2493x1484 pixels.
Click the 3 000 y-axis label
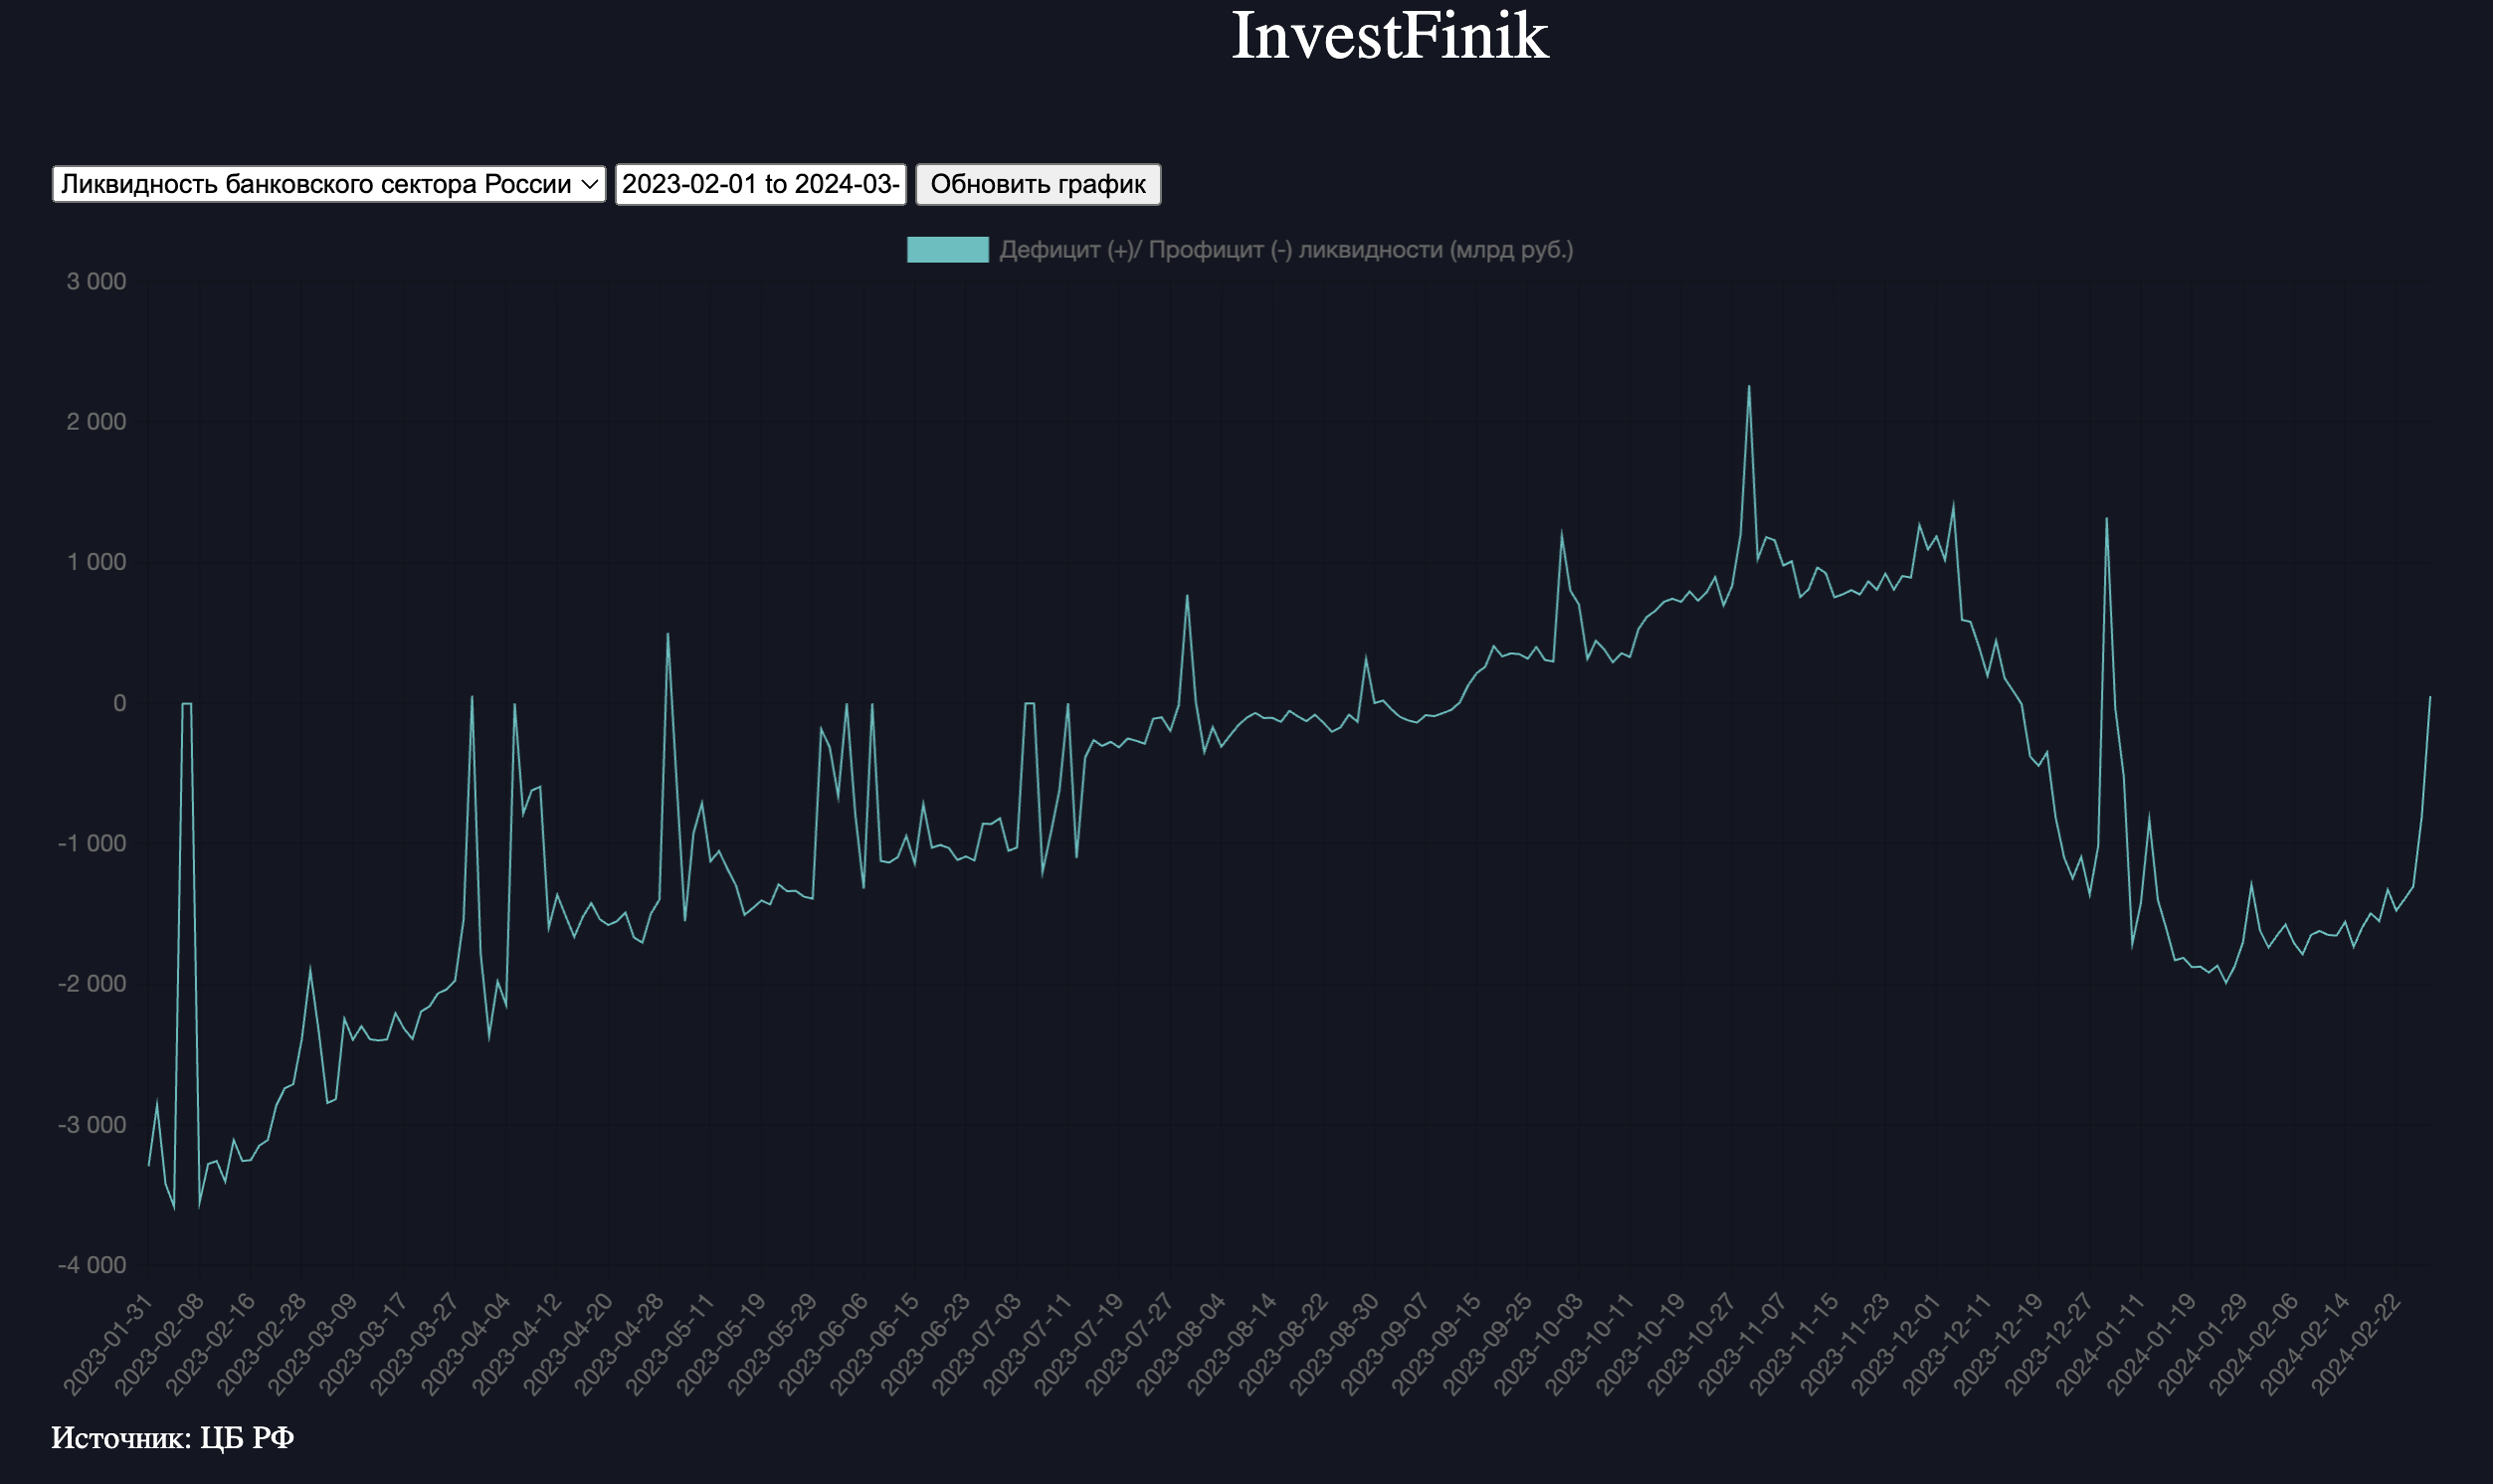pyautogui.click(x=97, y=282)
